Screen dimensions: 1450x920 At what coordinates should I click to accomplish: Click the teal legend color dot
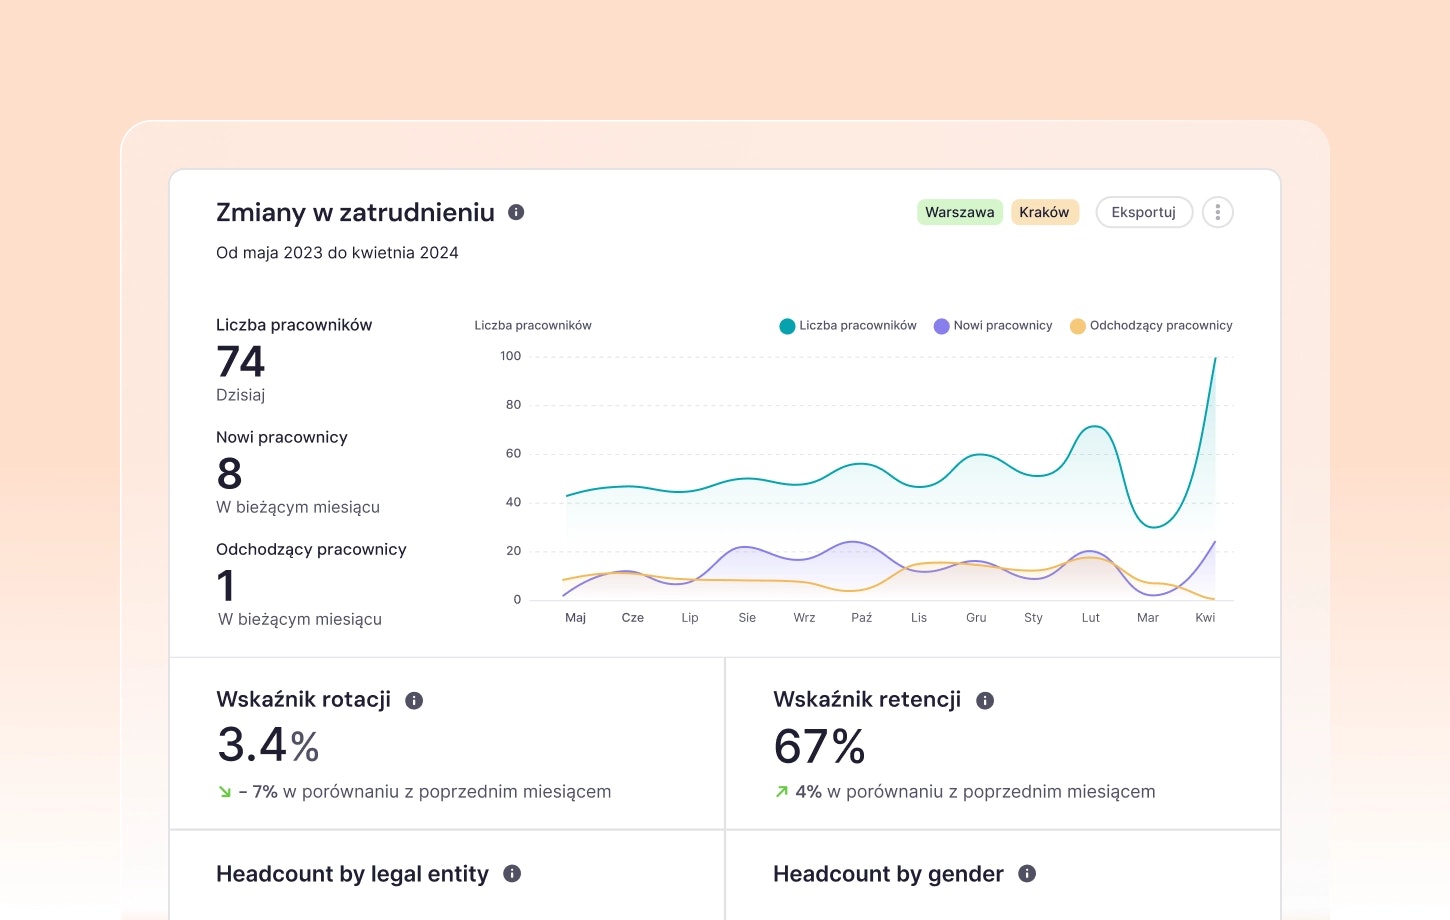[x=787, y=326]
